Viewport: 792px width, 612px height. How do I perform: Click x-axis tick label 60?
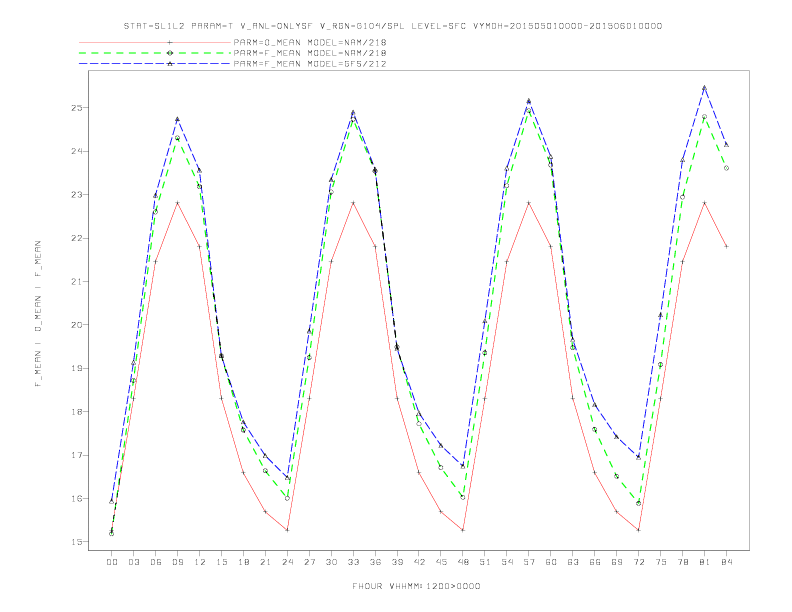tap(551, 562)
